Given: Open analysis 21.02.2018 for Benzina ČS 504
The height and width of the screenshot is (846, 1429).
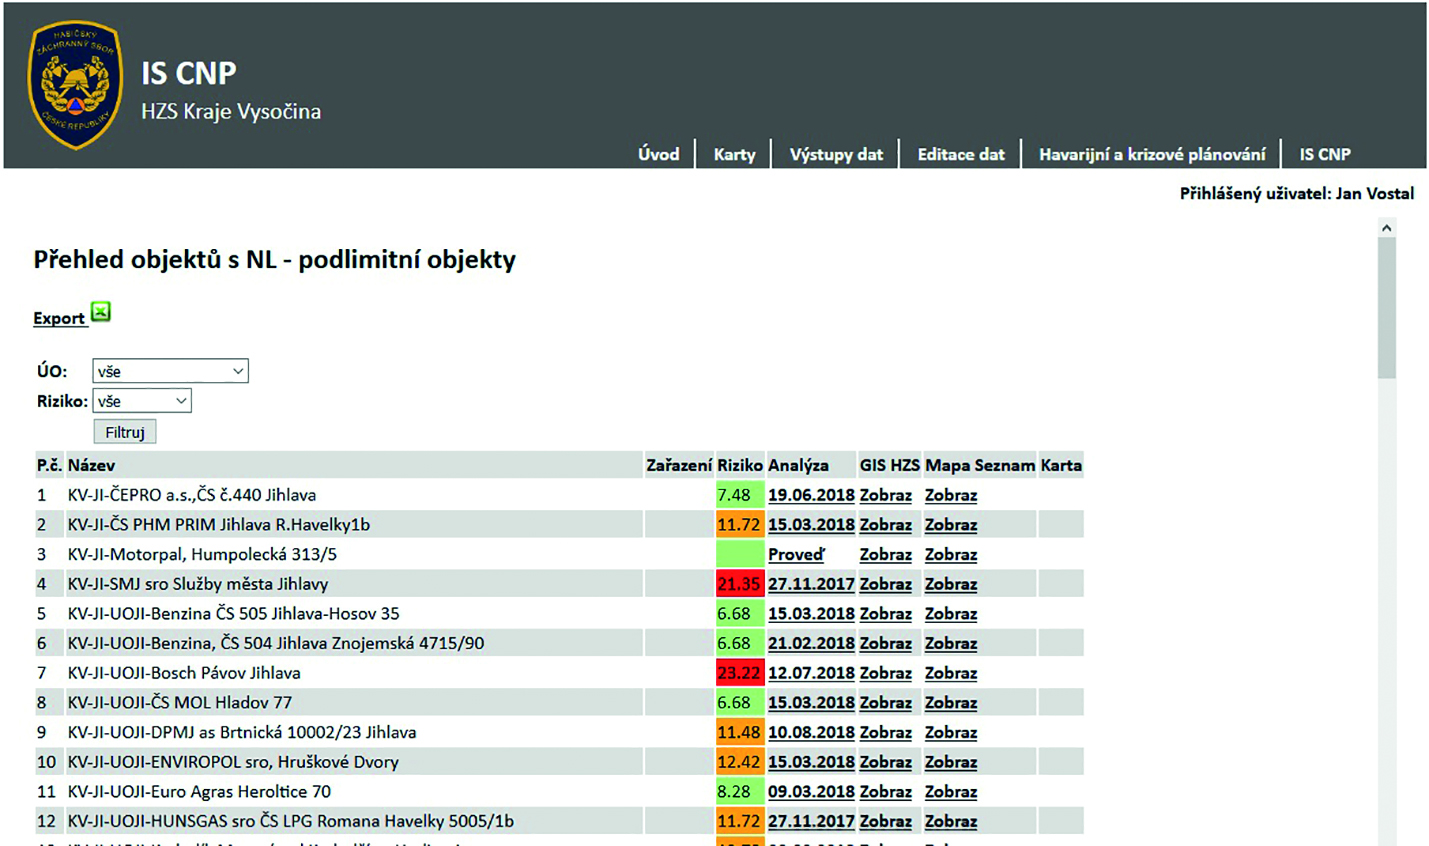Looking at the screenshot, I should 811,644.
